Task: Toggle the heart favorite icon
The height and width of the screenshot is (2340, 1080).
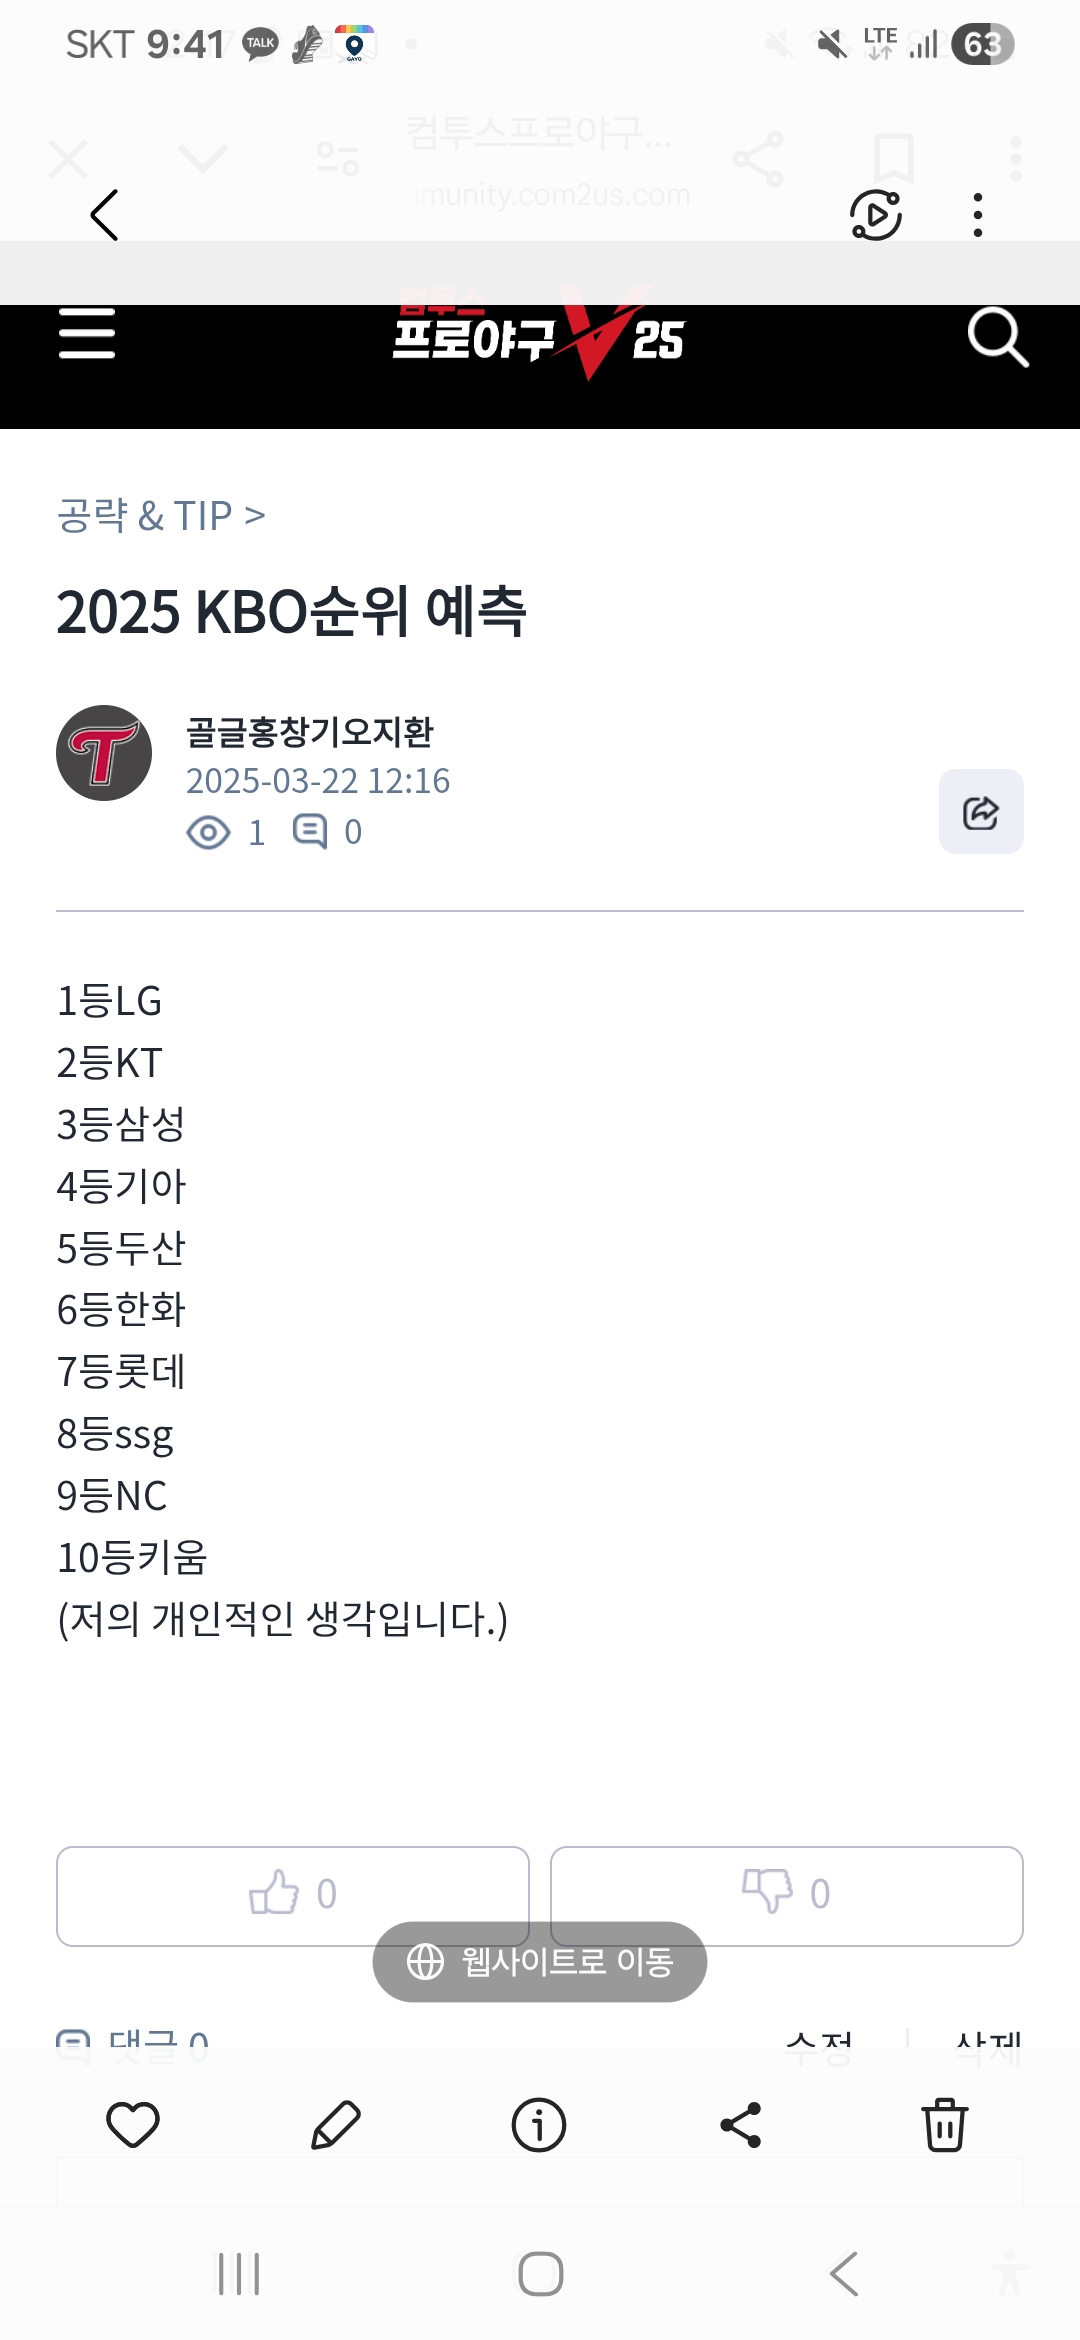Action: tap(133, 2125)
